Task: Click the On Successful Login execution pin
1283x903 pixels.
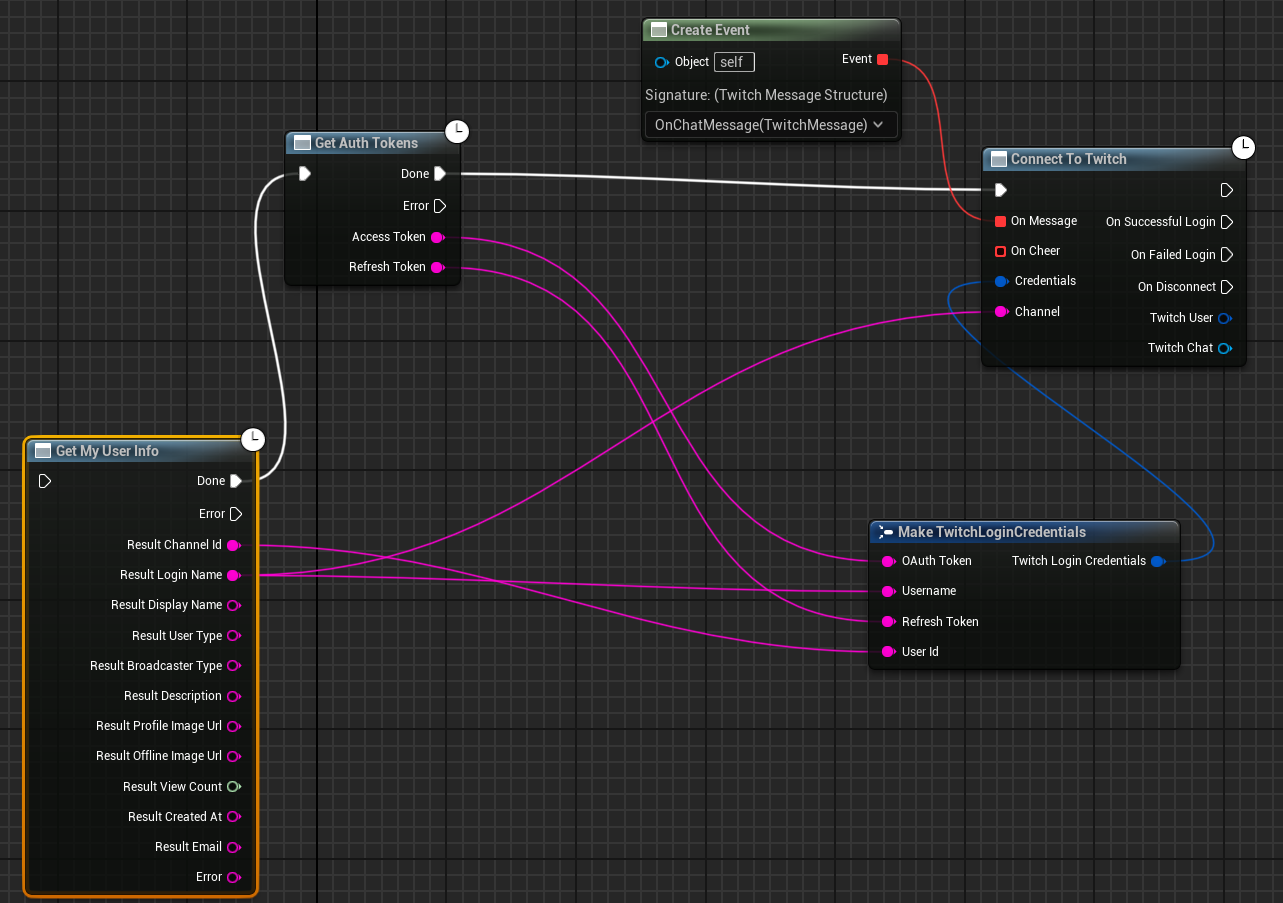Action: coord(1226,221)
